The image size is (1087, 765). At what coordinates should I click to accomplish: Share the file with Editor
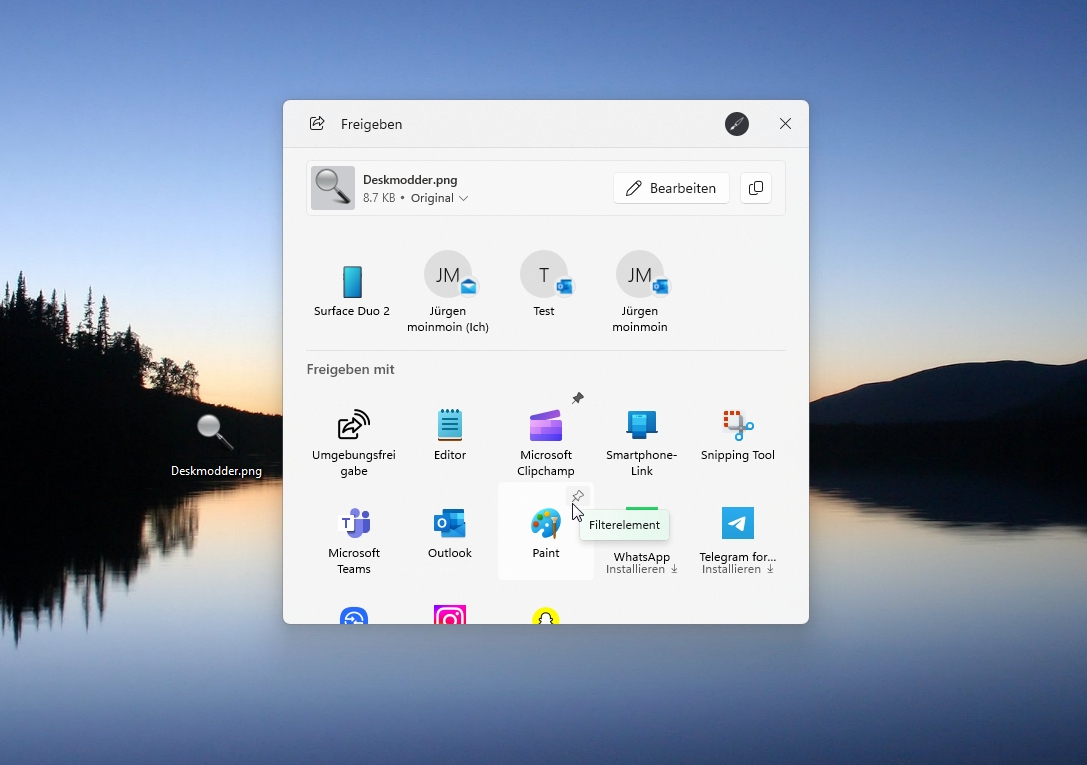[x=450, y=434]
